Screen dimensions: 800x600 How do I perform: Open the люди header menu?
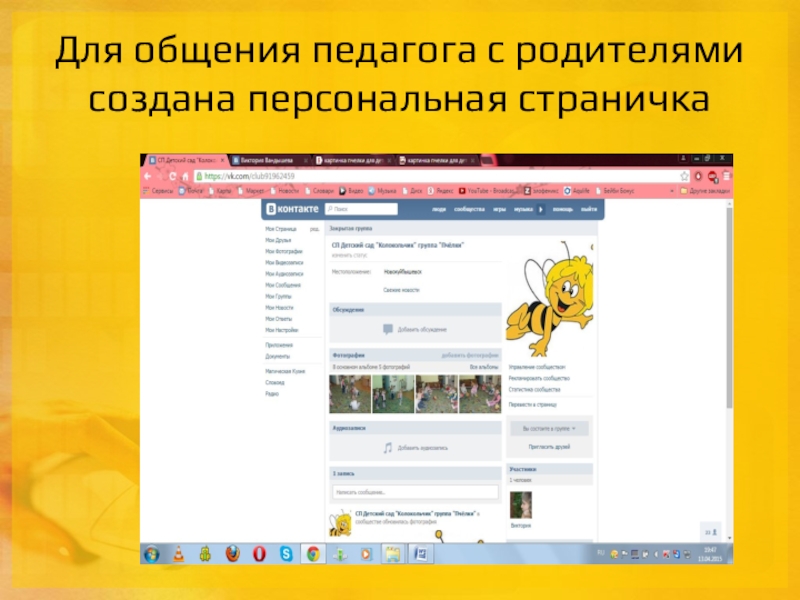point(439,209)
